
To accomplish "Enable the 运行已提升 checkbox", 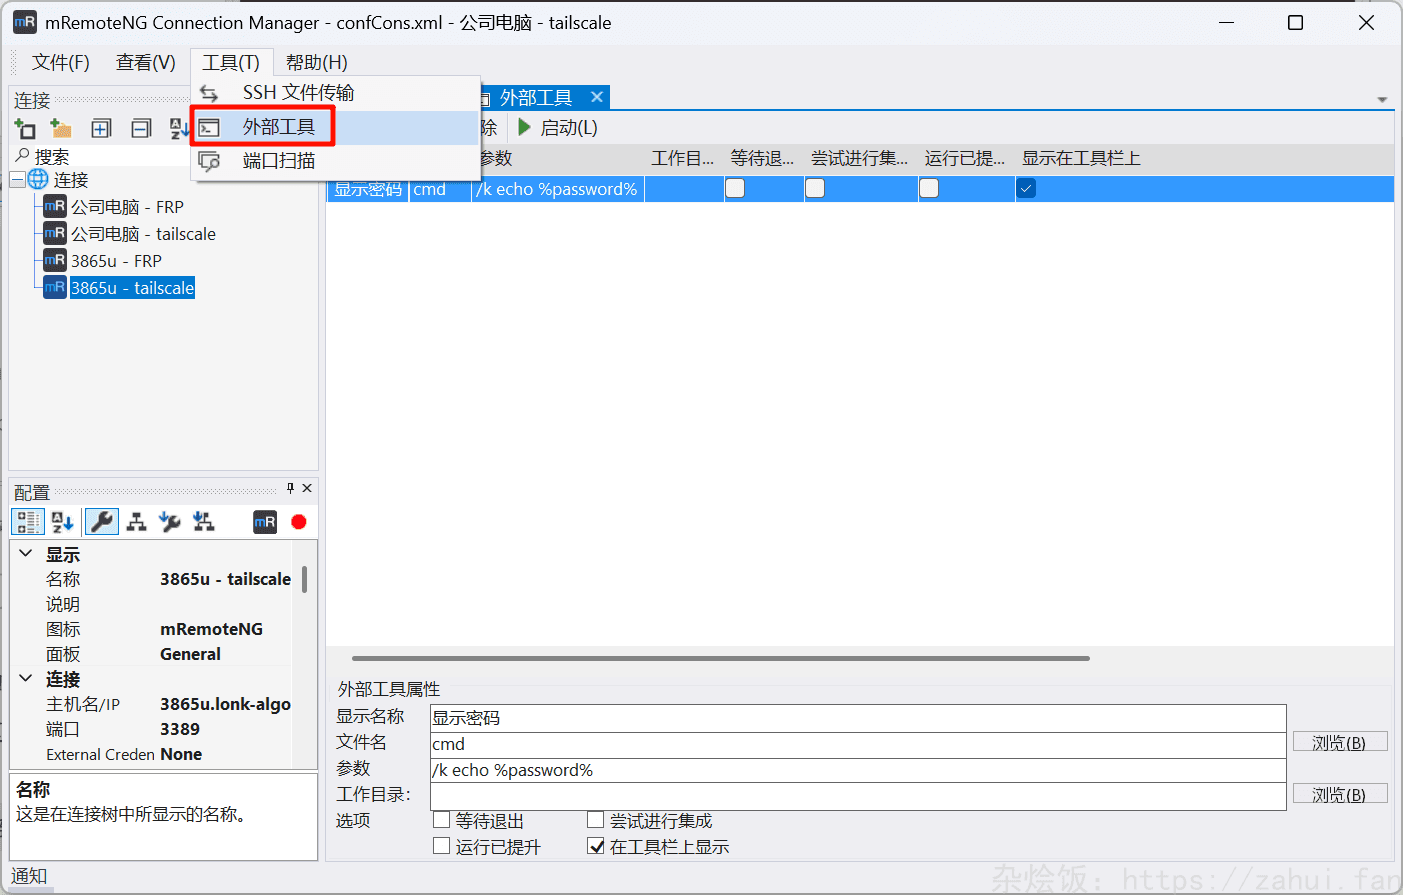I will point(441,846).
